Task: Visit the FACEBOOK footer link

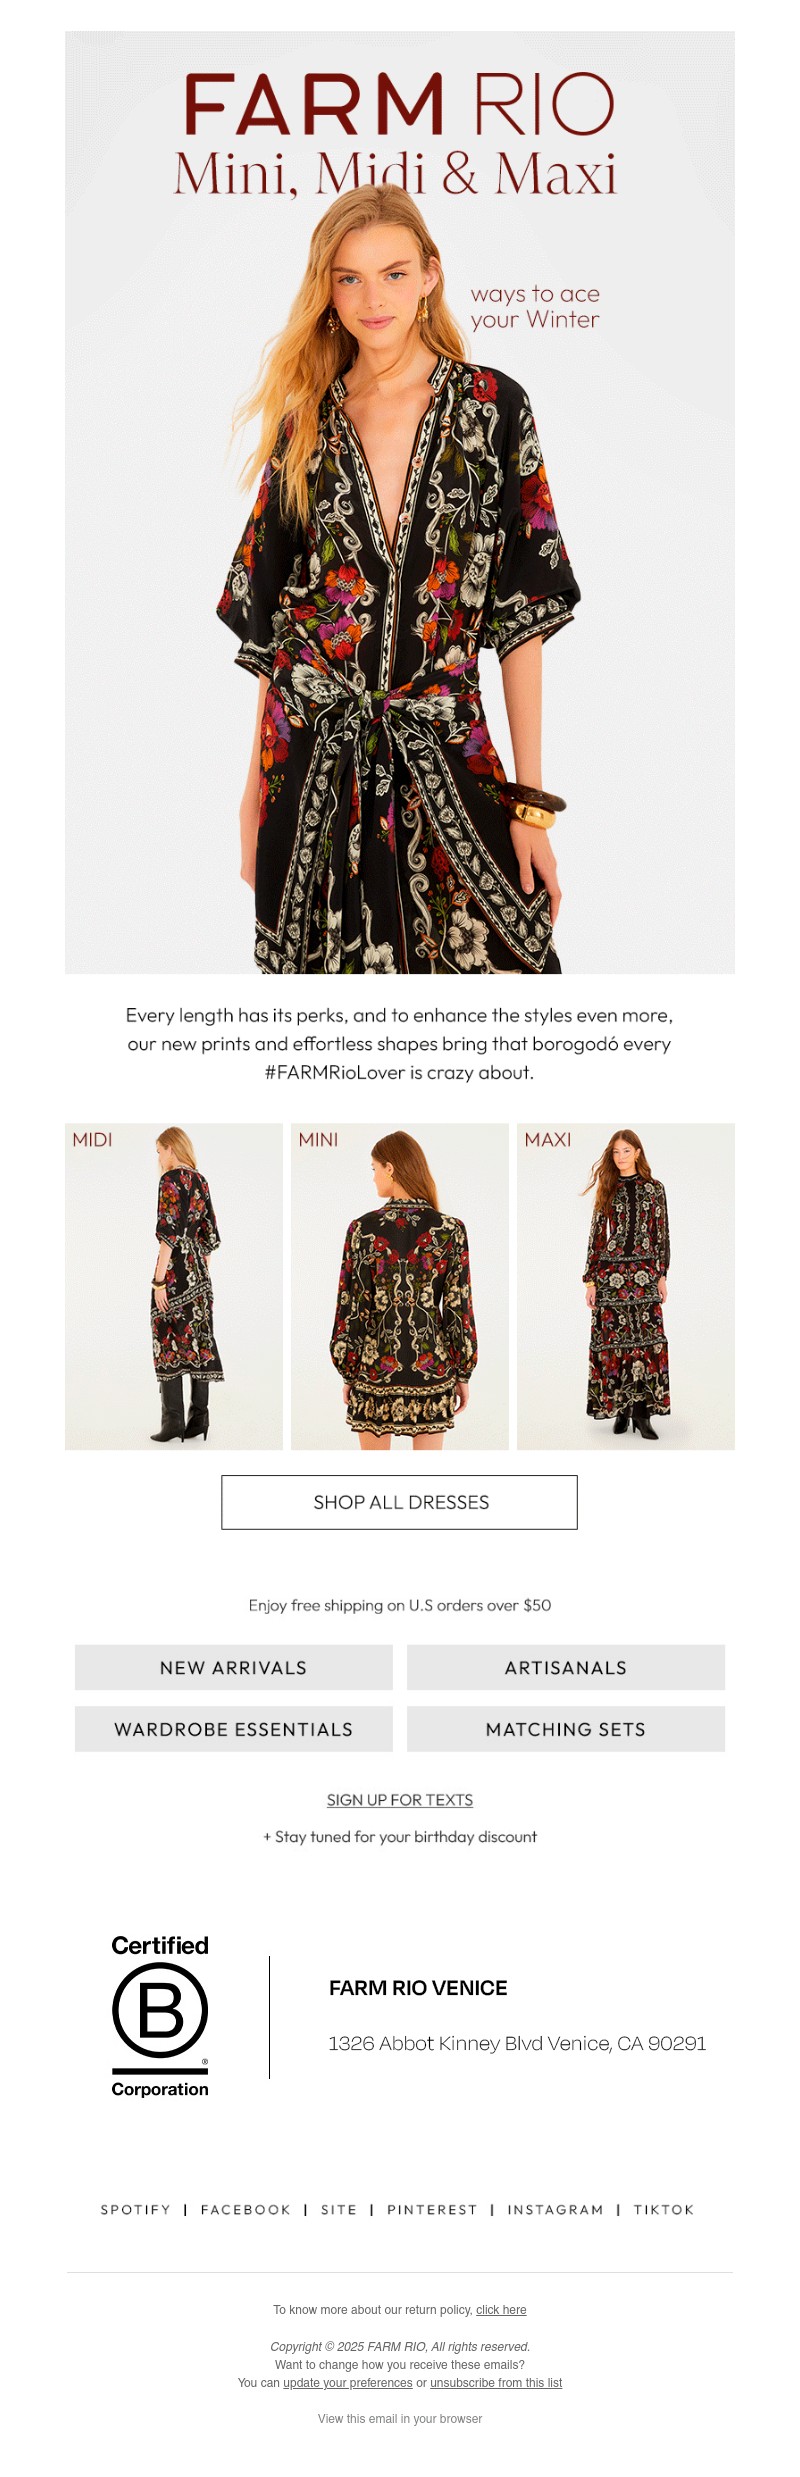Action: (246, 2210)
